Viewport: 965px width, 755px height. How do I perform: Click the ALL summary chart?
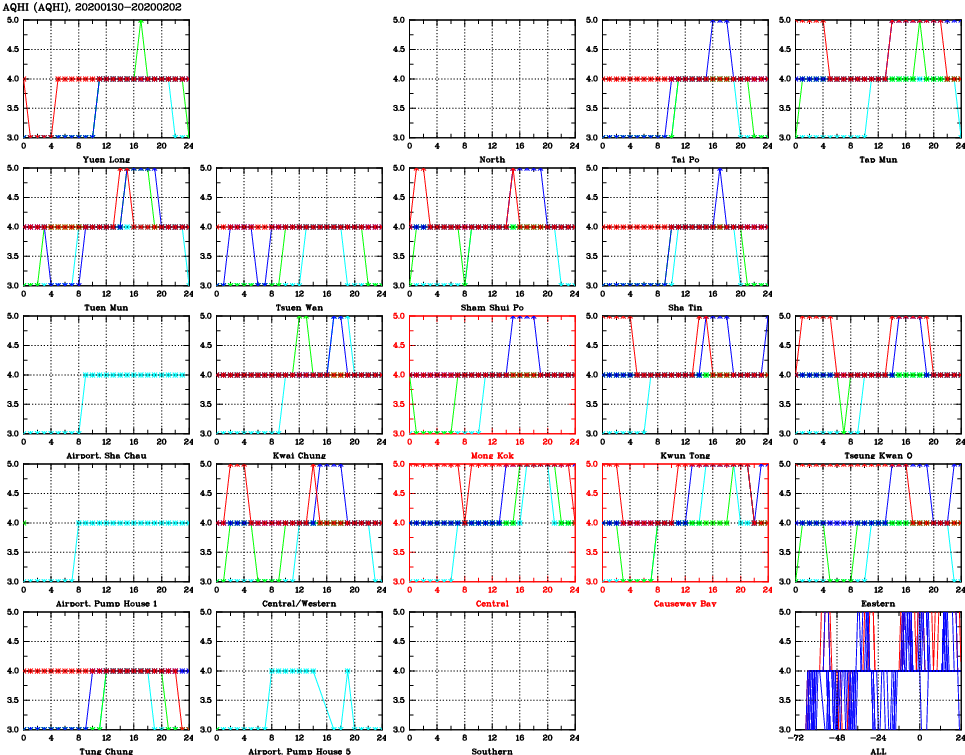[x=878, y=670]
